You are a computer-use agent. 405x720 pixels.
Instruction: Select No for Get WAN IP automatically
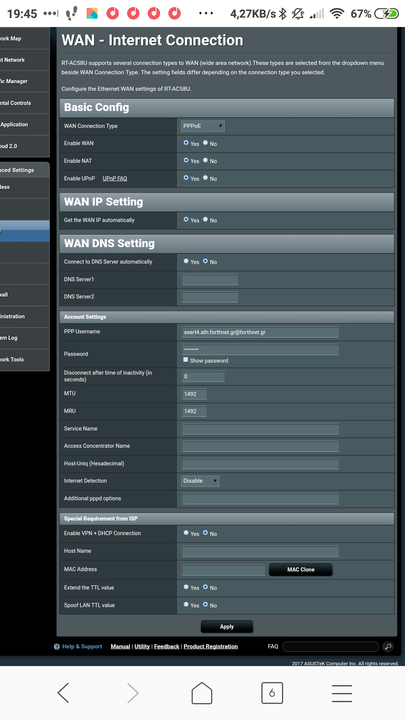(x=205, y=219)
